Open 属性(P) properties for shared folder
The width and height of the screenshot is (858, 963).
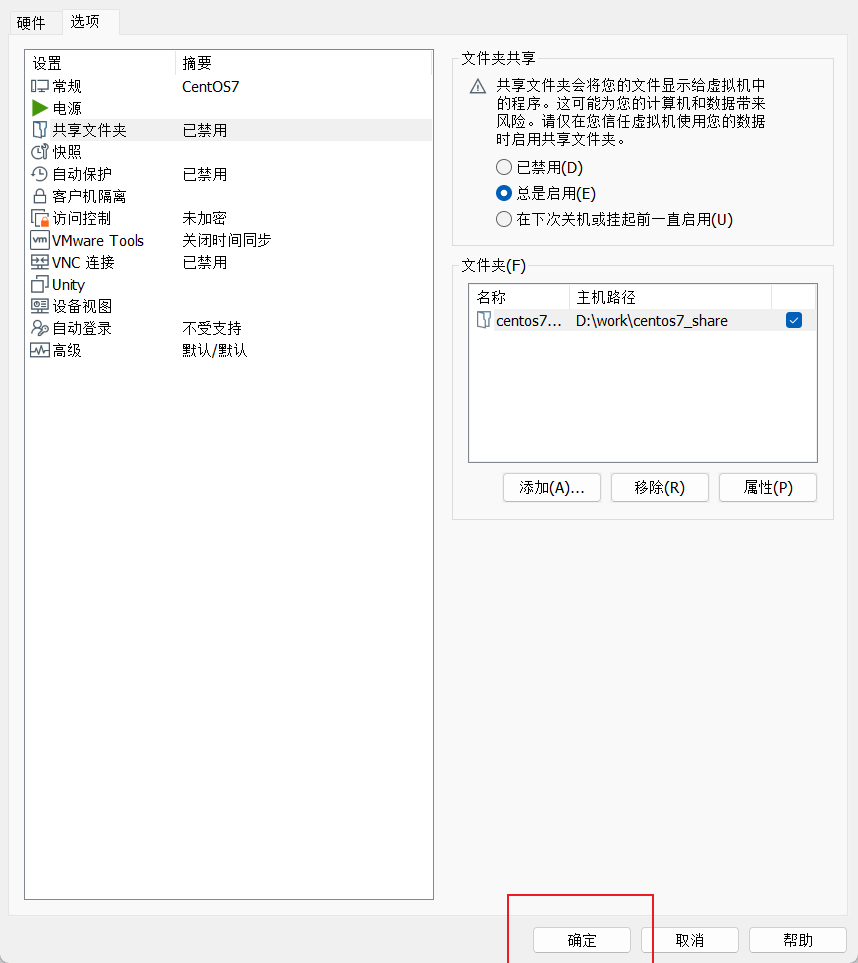tap(767, 488)
